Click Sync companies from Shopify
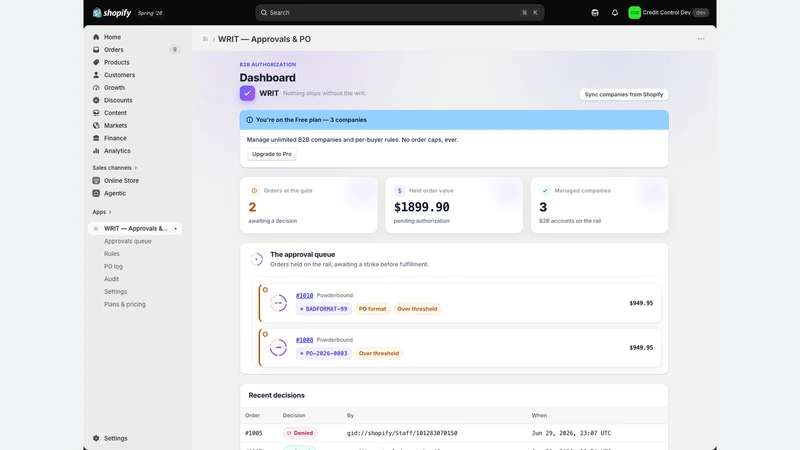Image resolution: width=800 pixels, height=450 pixels. [623, 94]
